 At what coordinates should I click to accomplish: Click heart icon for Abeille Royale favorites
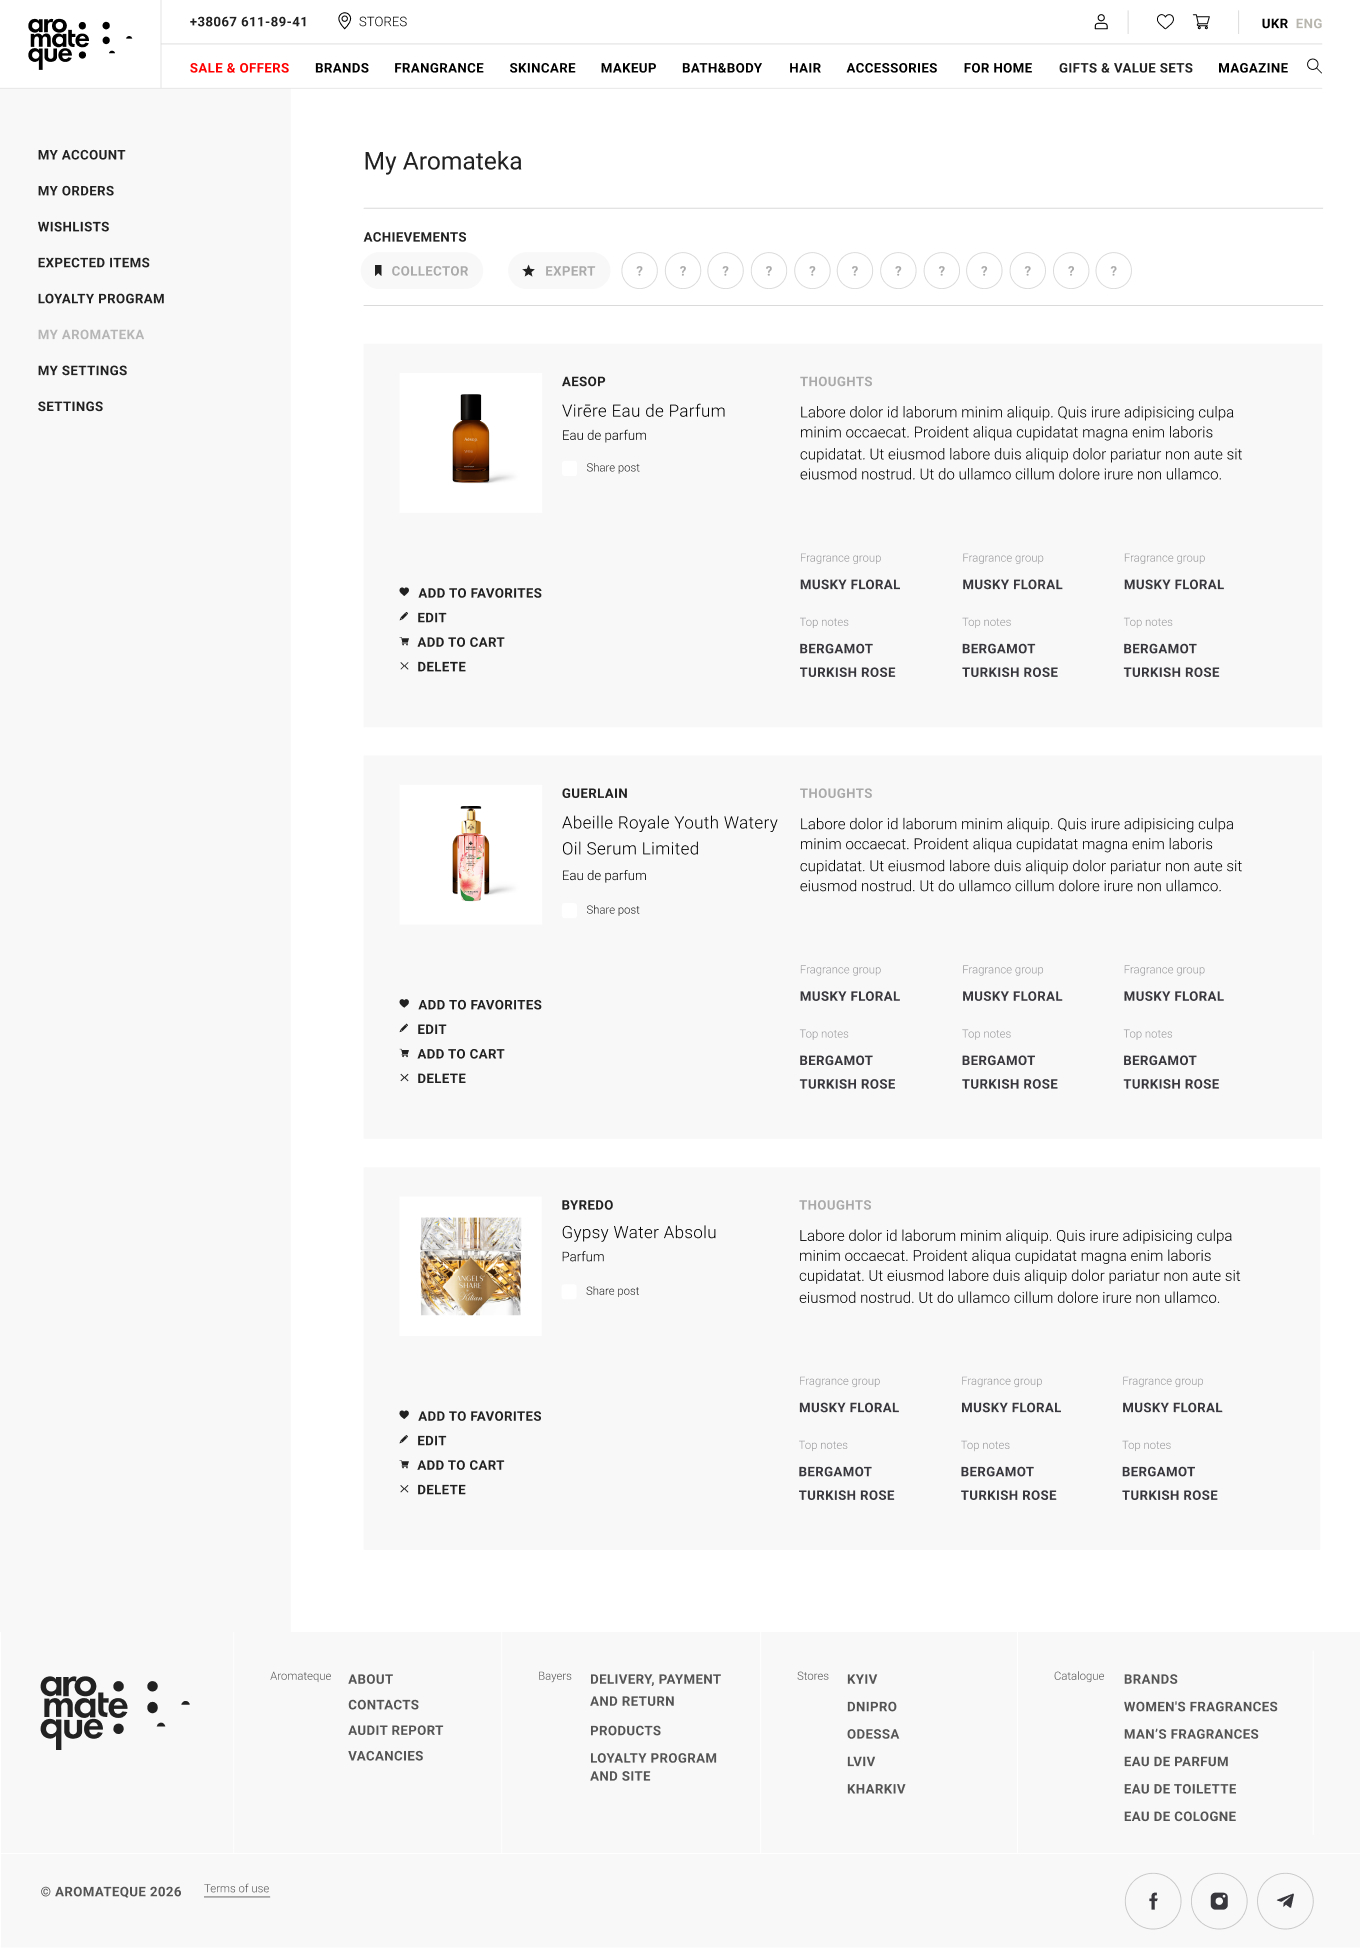404,1004
